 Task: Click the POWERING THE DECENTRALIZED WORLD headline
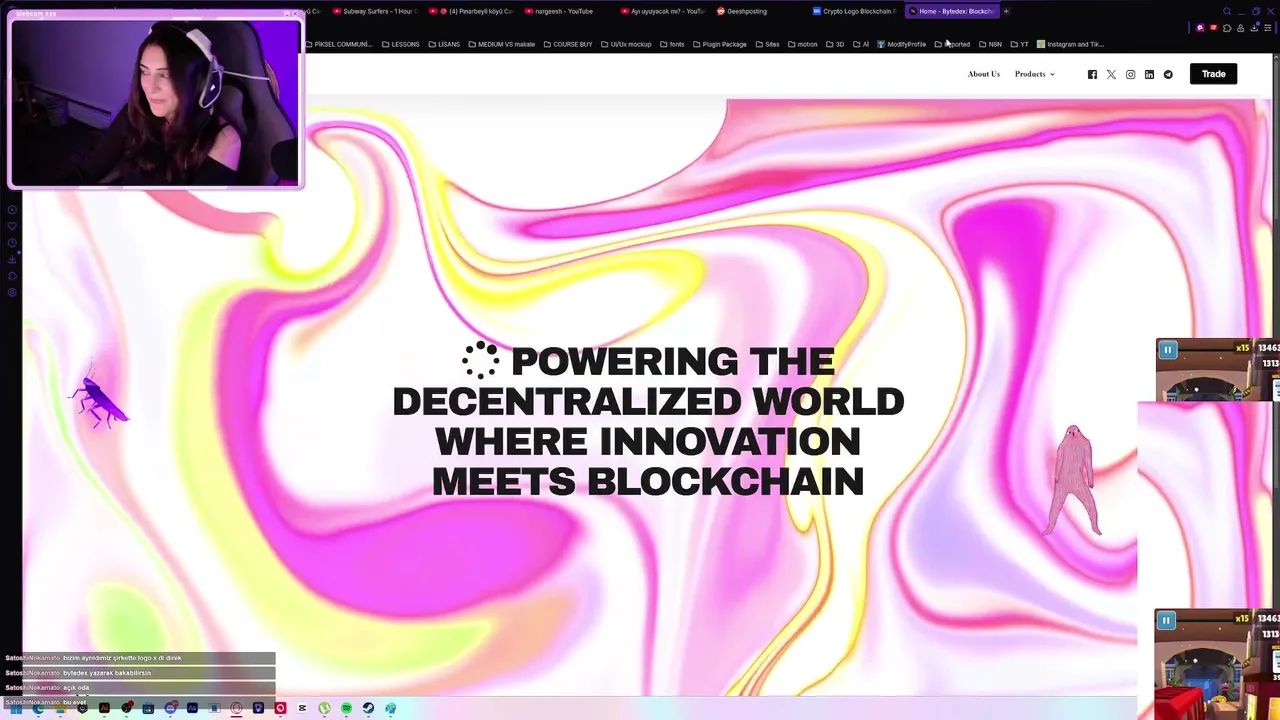coord(648,421)
